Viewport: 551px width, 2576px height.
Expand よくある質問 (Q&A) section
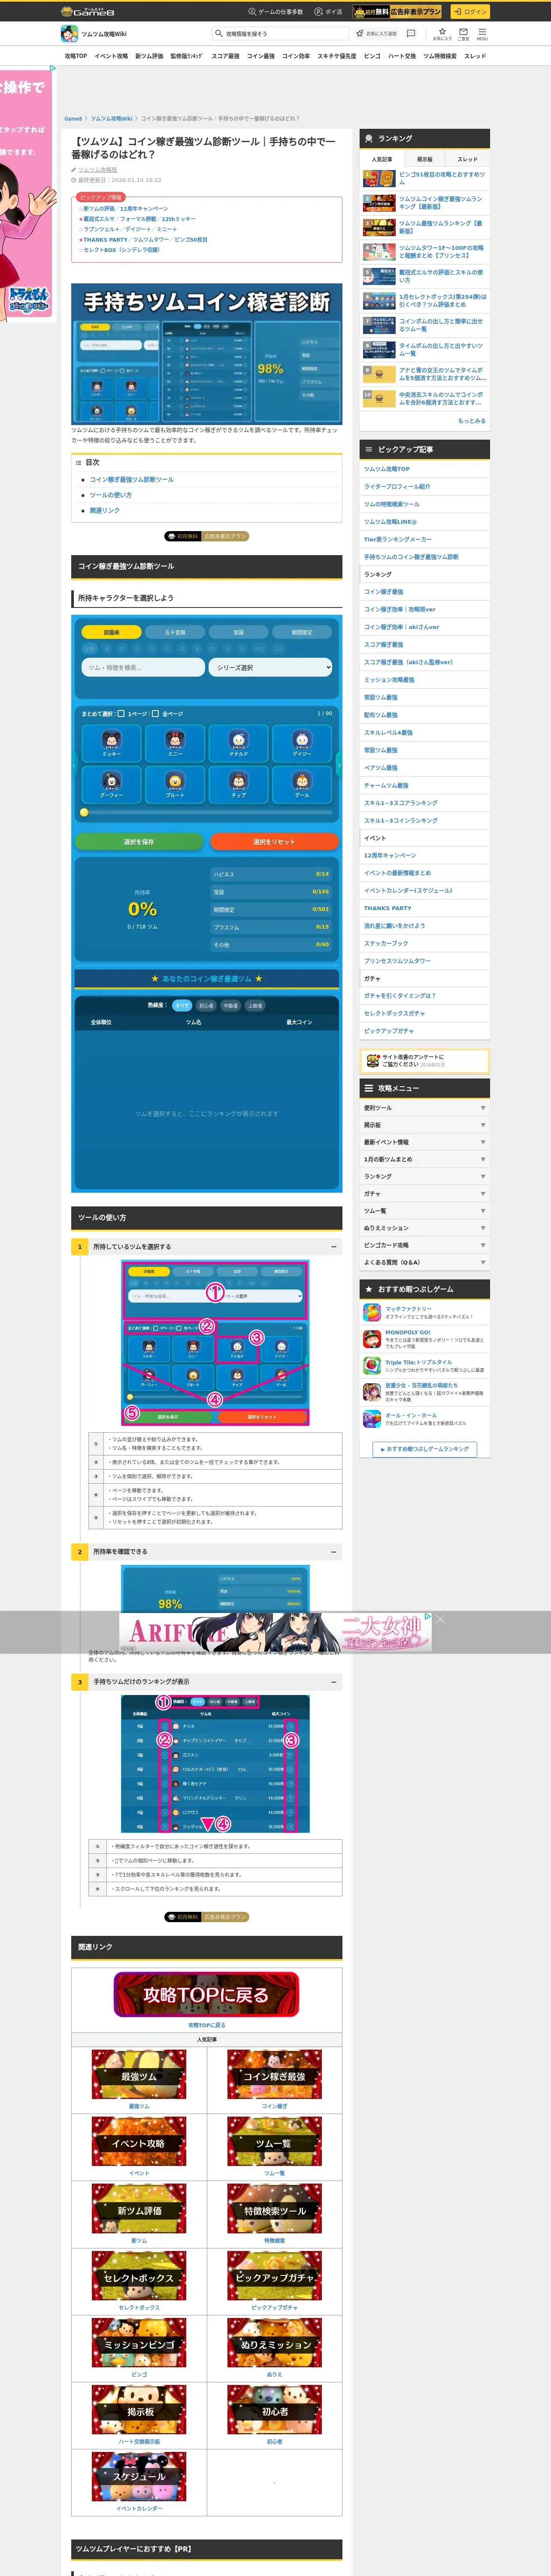click(x=425, y=1262)
